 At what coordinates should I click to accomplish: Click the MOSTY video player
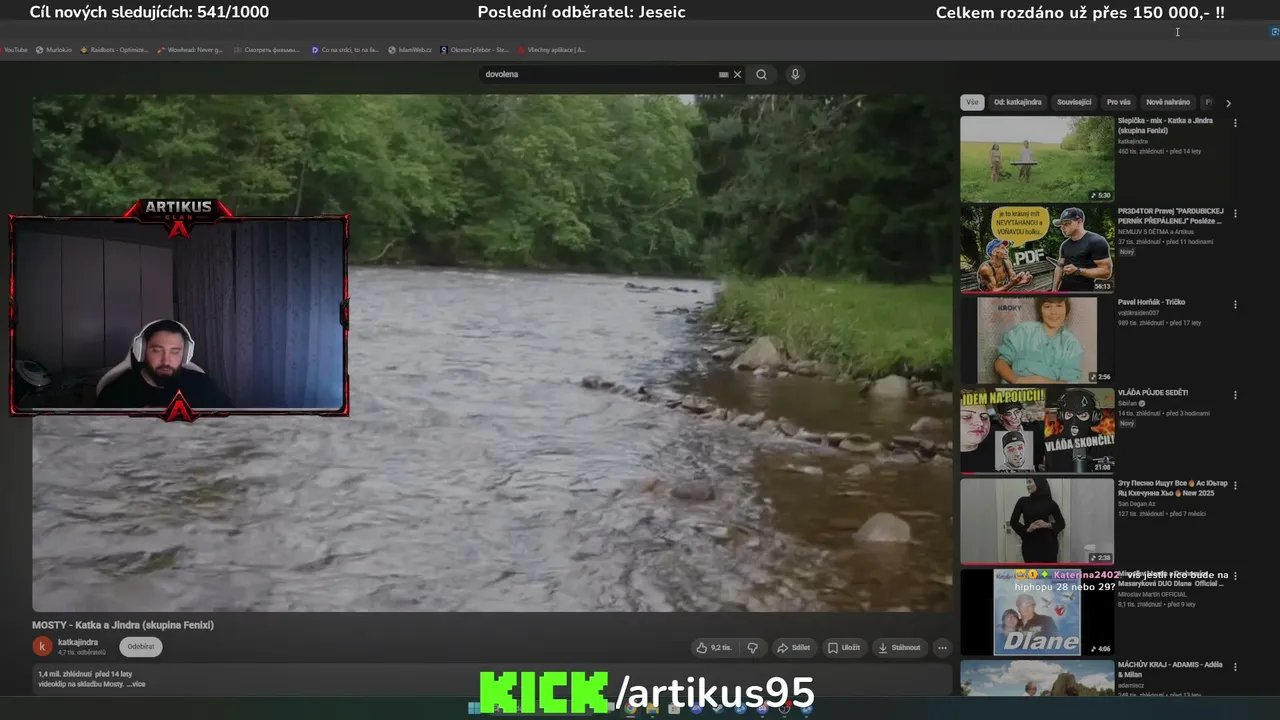pos(492,352)
